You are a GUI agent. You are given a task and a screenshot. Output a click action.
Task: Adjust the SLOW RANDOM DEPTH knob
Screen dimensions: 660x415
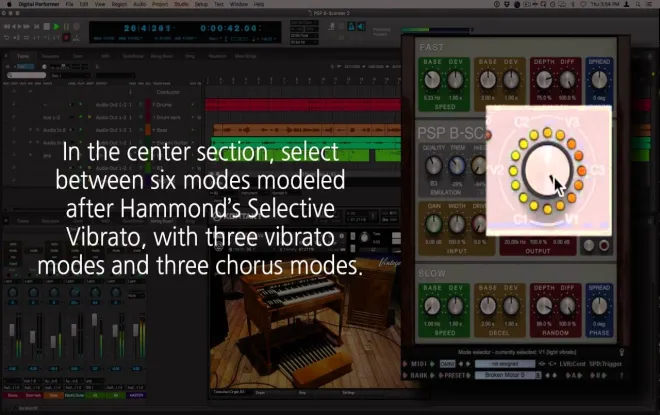pyautogui.click(x=544, y=306)
